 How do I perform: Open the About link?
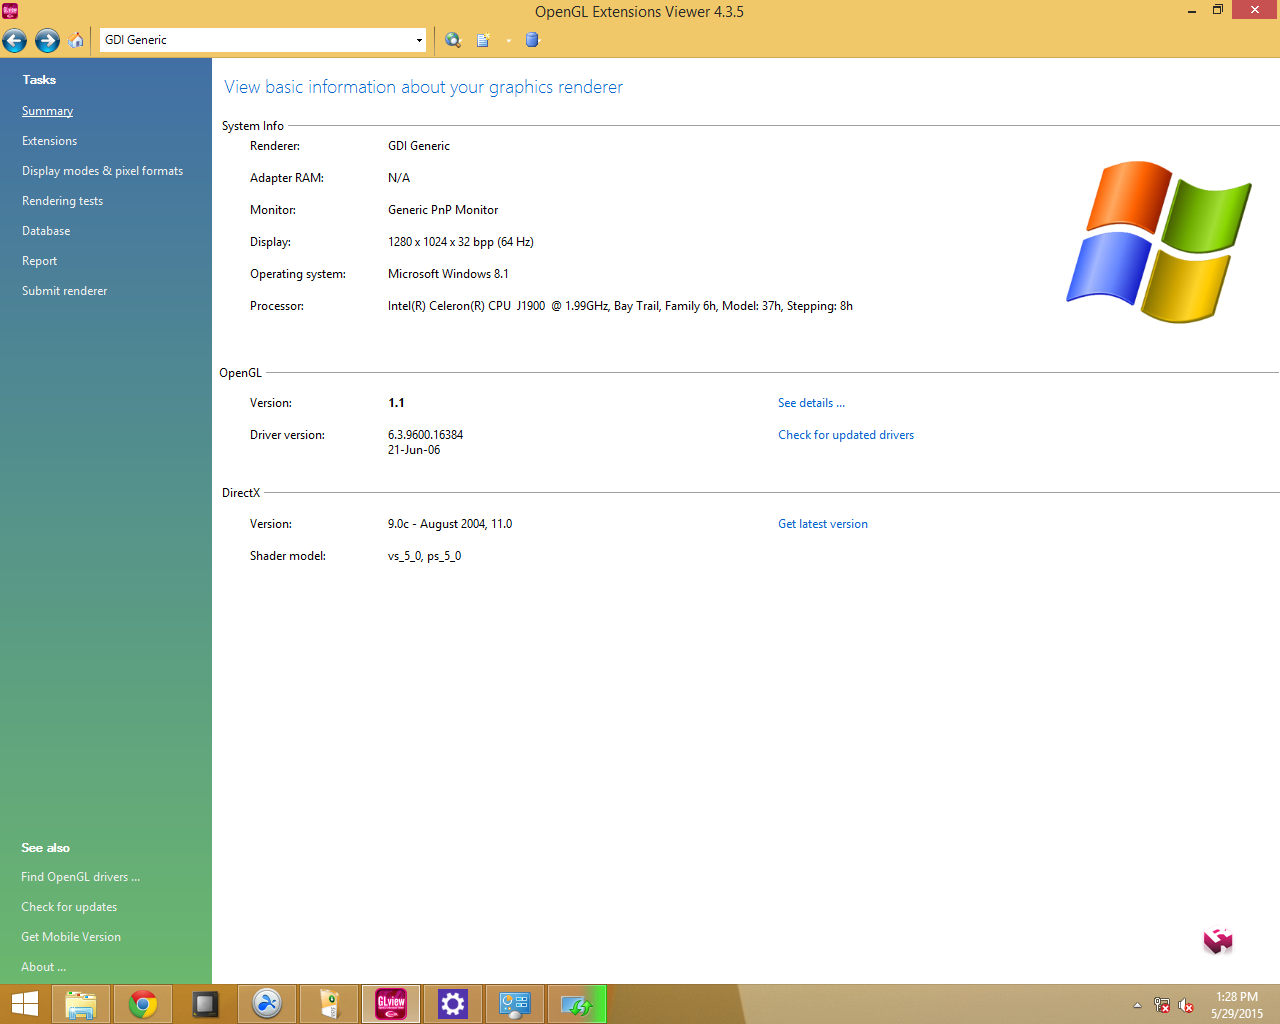tap(43, 967)
